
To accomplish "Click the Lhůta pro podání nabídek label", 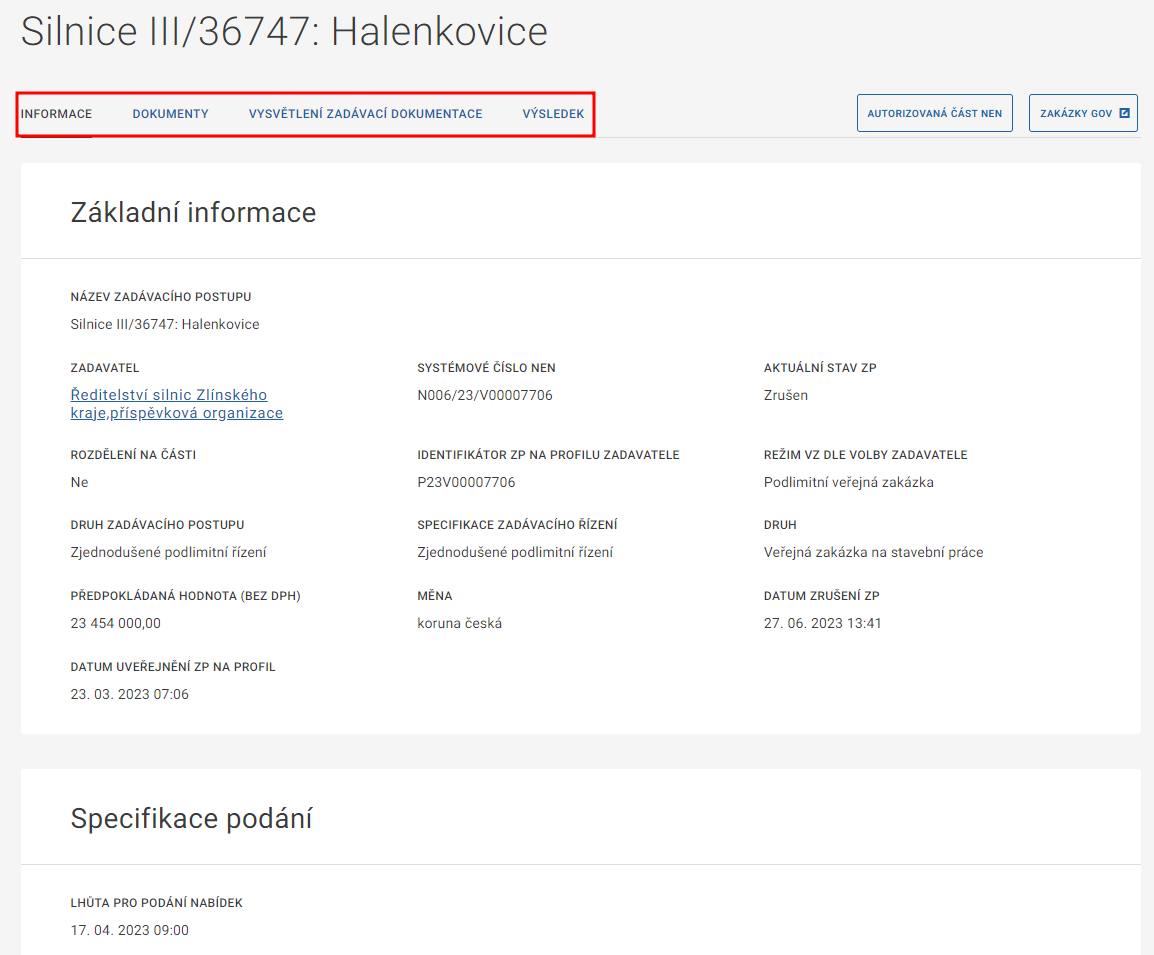I will (157, 903).
